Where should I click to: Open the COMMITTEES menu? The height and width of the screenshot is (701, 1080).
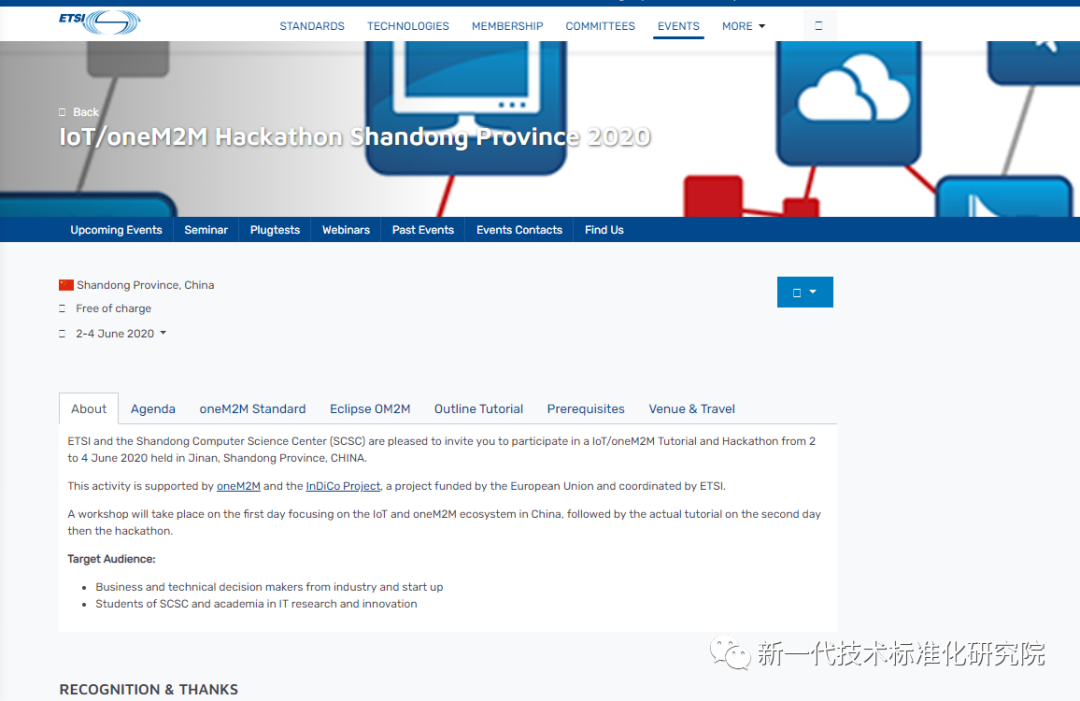(601, 26)
